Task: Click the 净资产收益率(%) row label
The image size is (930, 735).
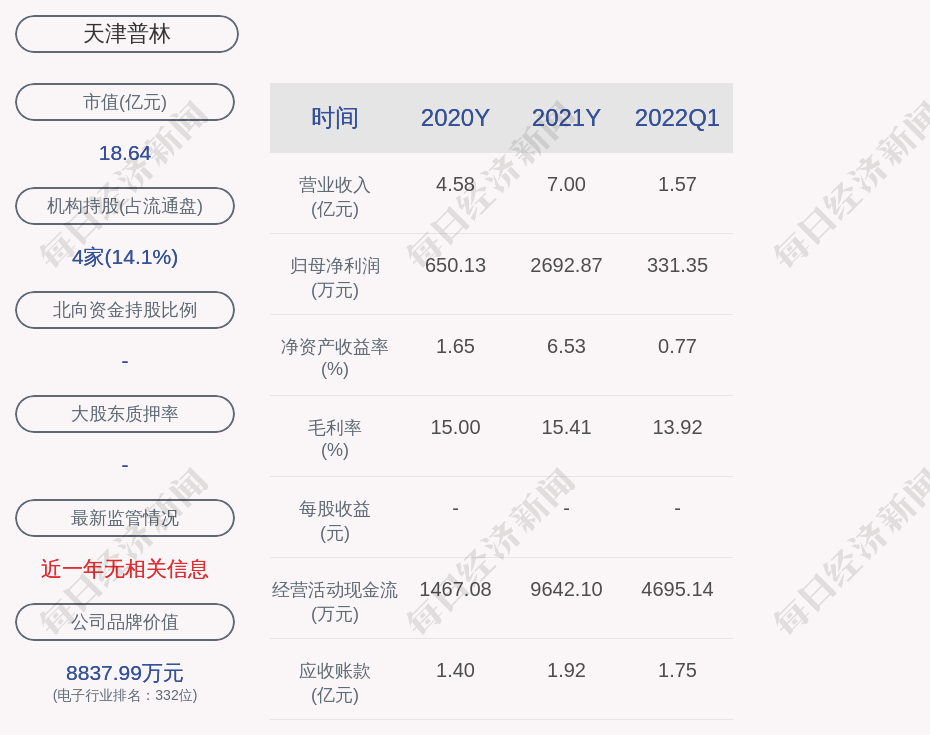Action: pos(335,358)
